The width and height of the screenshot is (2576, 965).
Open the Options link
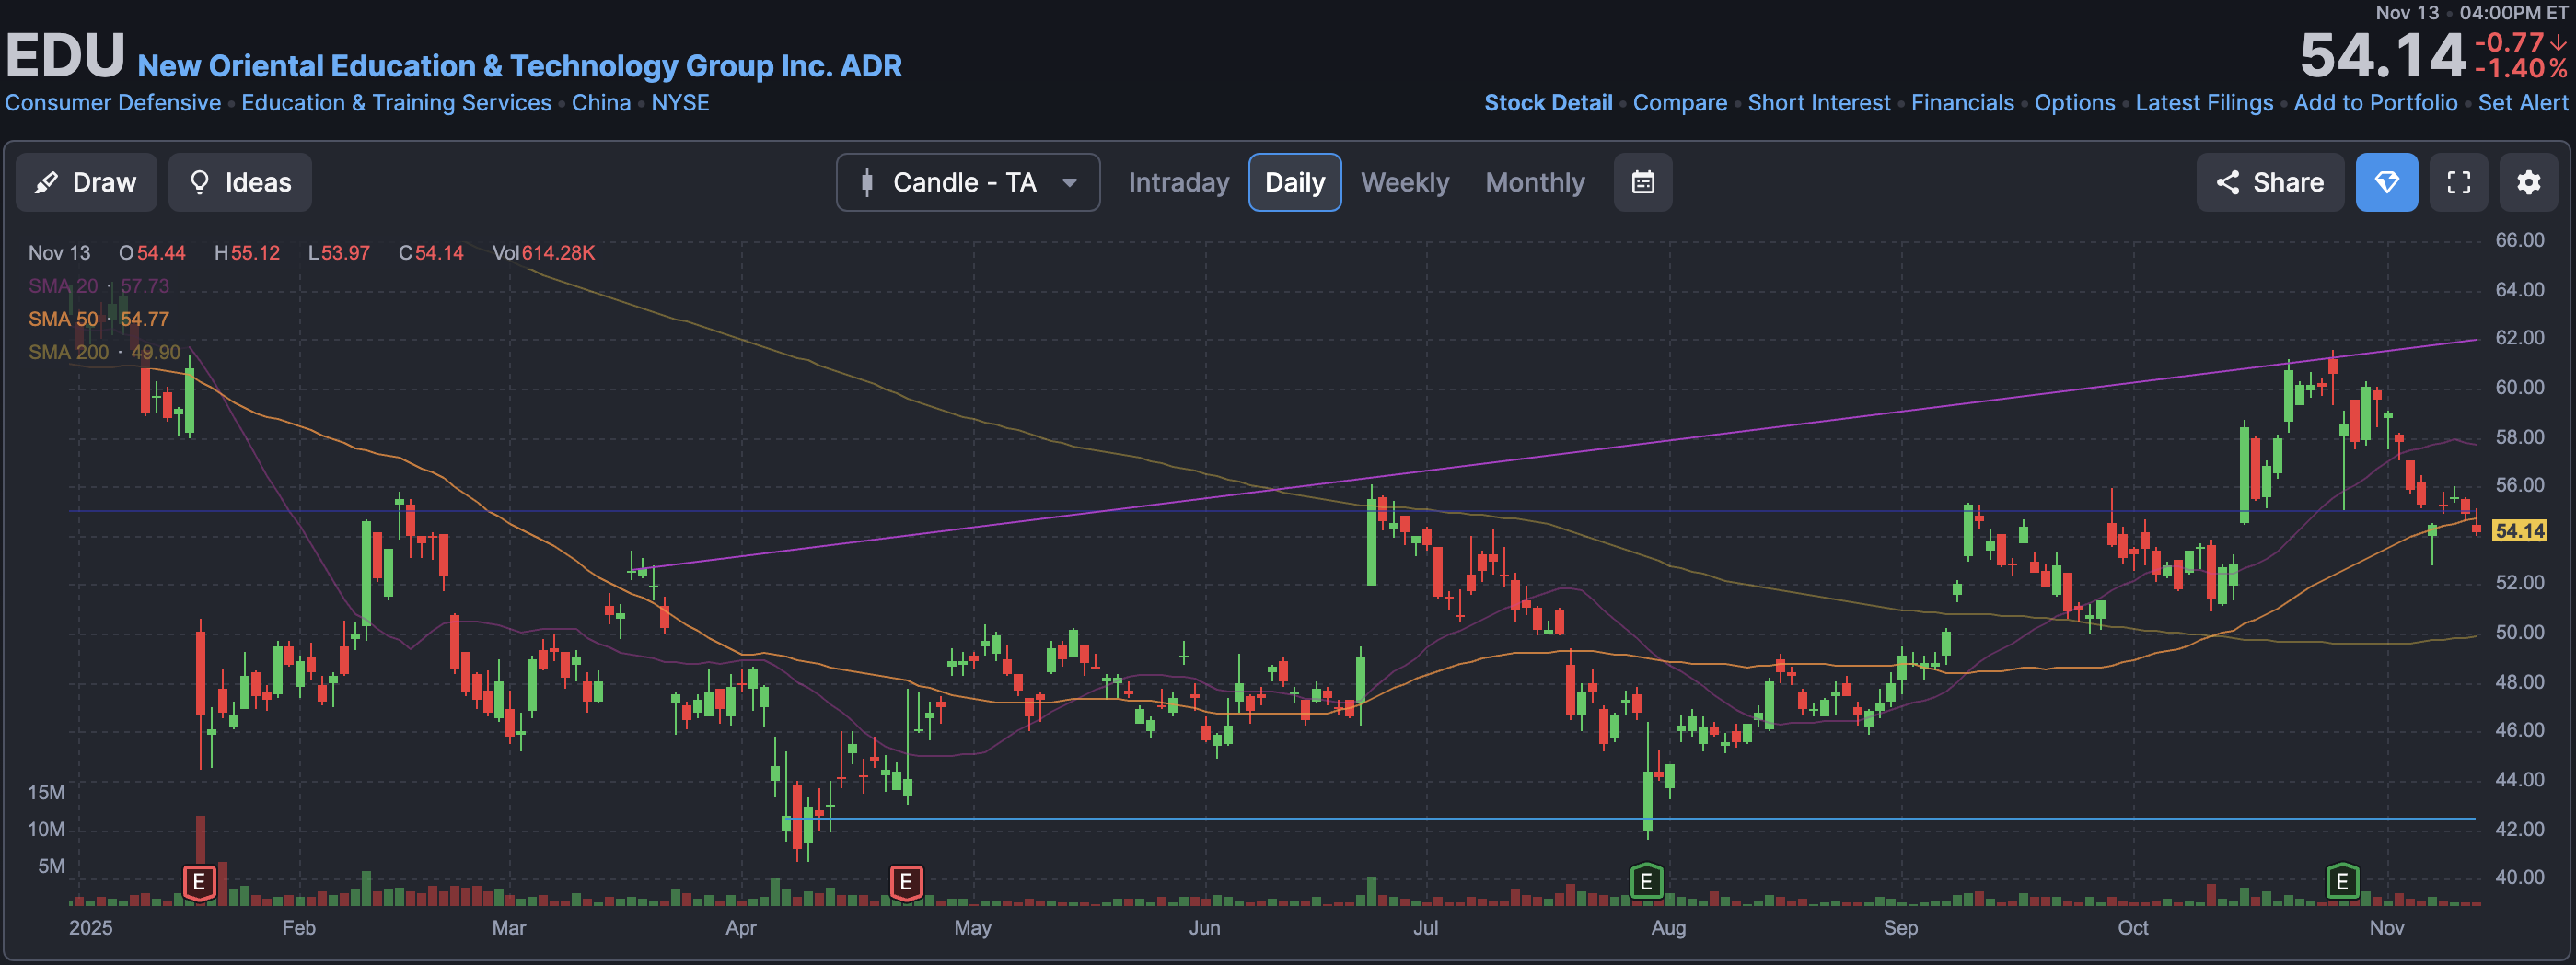click(2075, 103)
